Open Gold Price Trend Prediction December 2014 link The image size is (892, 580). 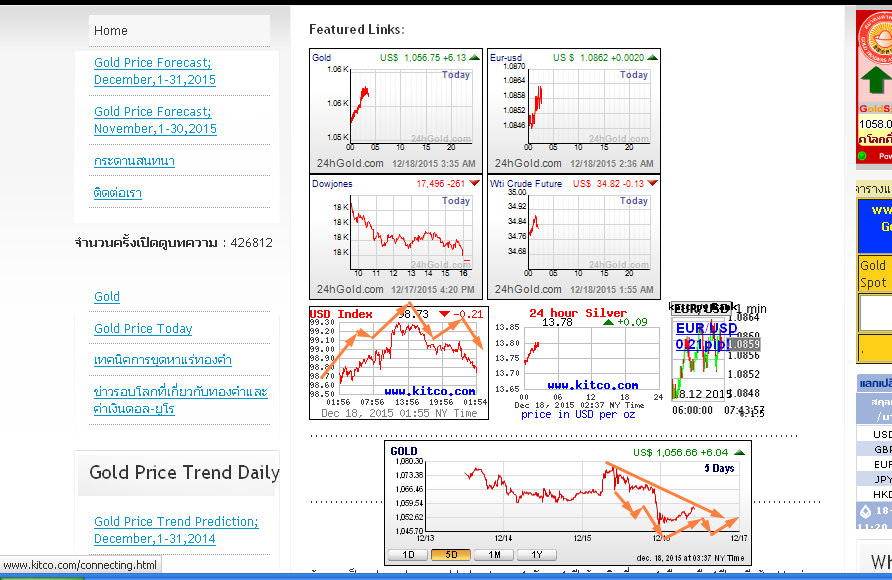coord(176,530)
